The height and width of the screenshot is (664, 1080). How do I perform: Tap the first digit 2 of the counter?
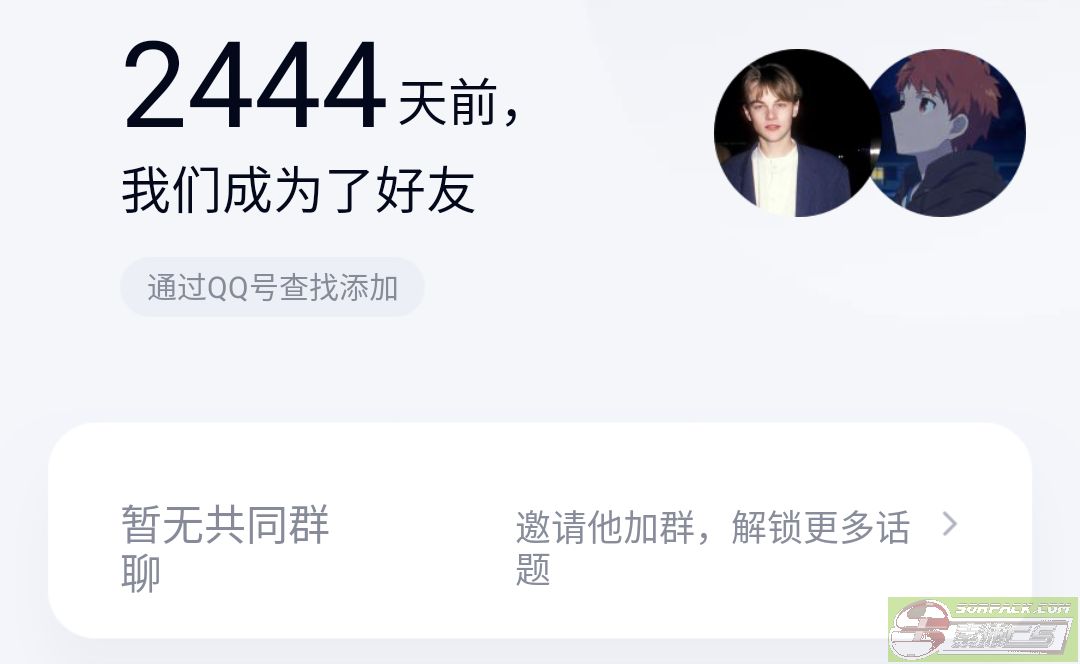pos(154,85)
